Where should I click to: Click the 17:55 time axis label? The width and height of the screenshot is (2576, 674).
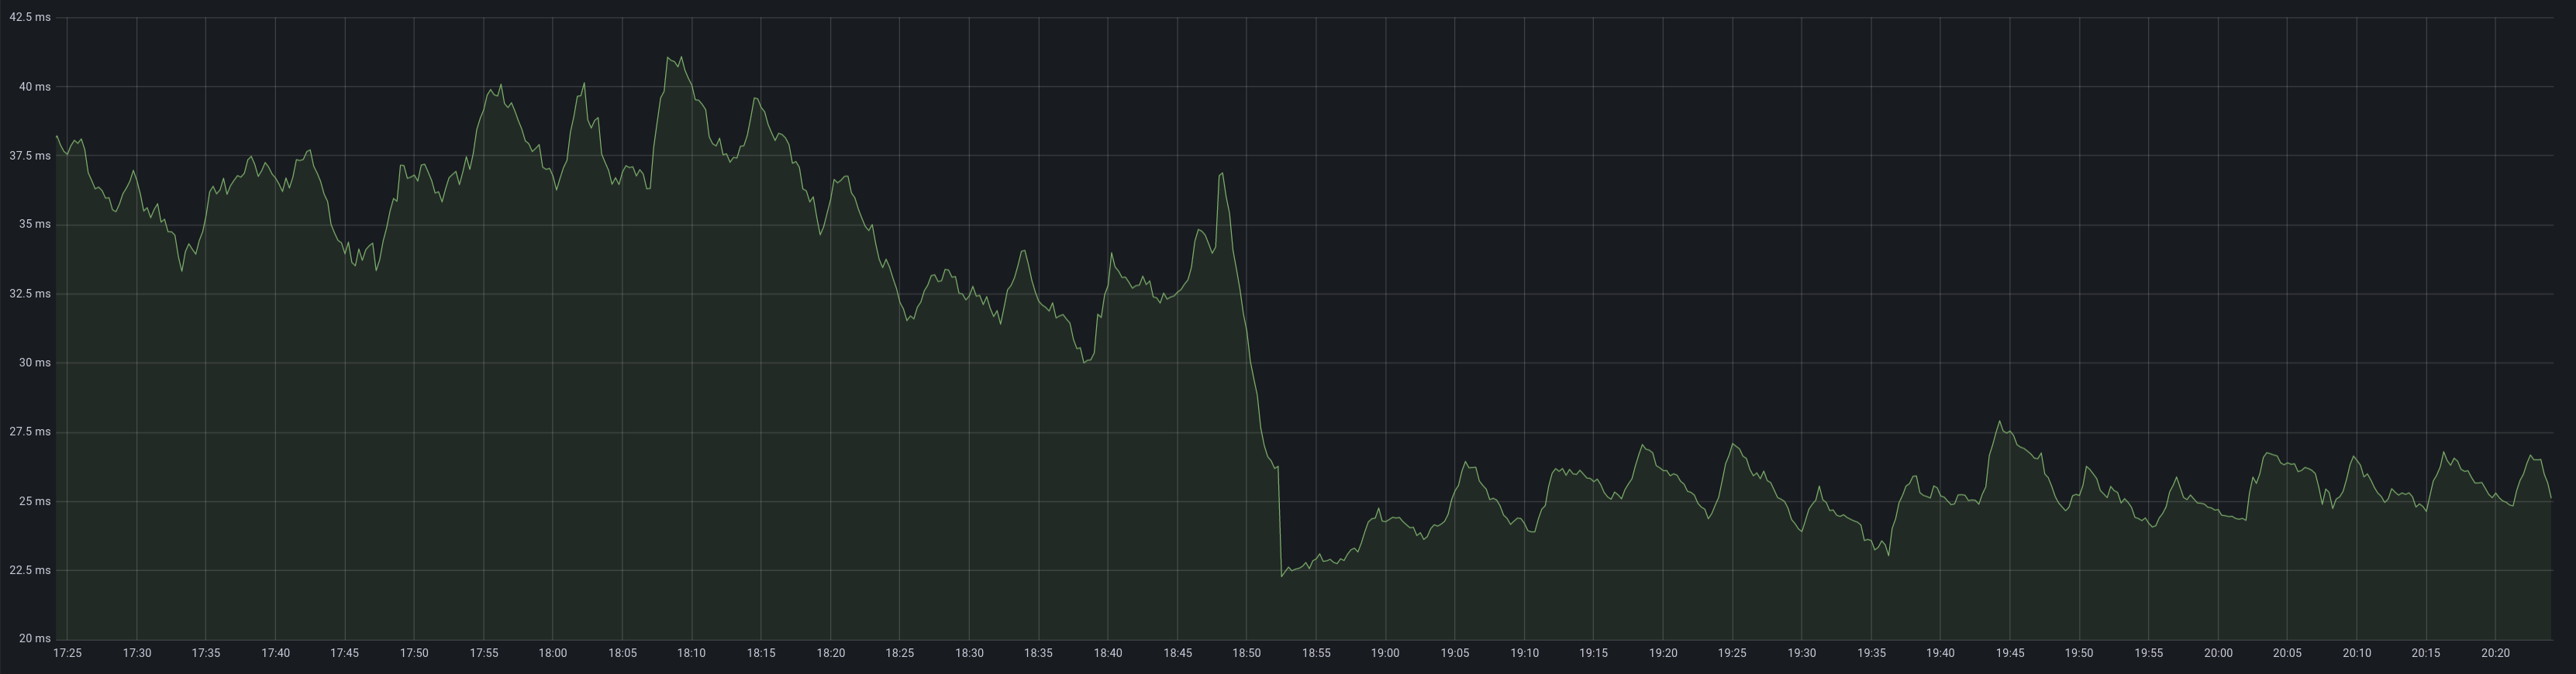pos(484,653)
